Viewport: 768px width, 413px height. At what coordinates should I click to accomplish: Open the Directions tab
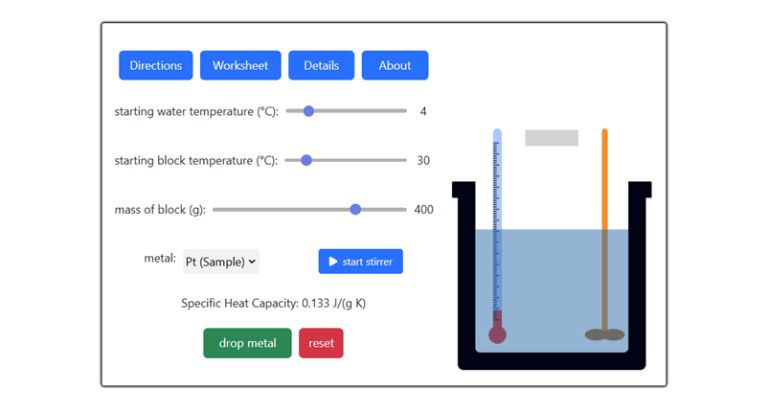[x=156, y=66]
